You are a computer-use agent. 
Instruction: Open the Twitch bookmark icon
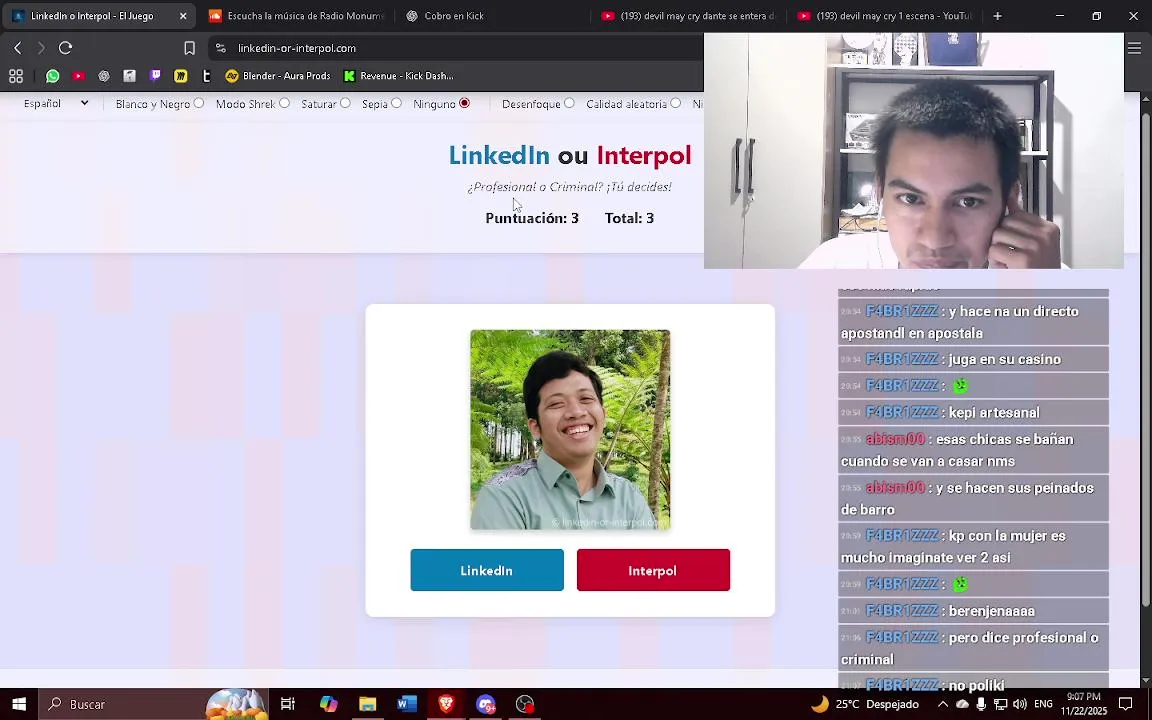[x=155, y=76]
